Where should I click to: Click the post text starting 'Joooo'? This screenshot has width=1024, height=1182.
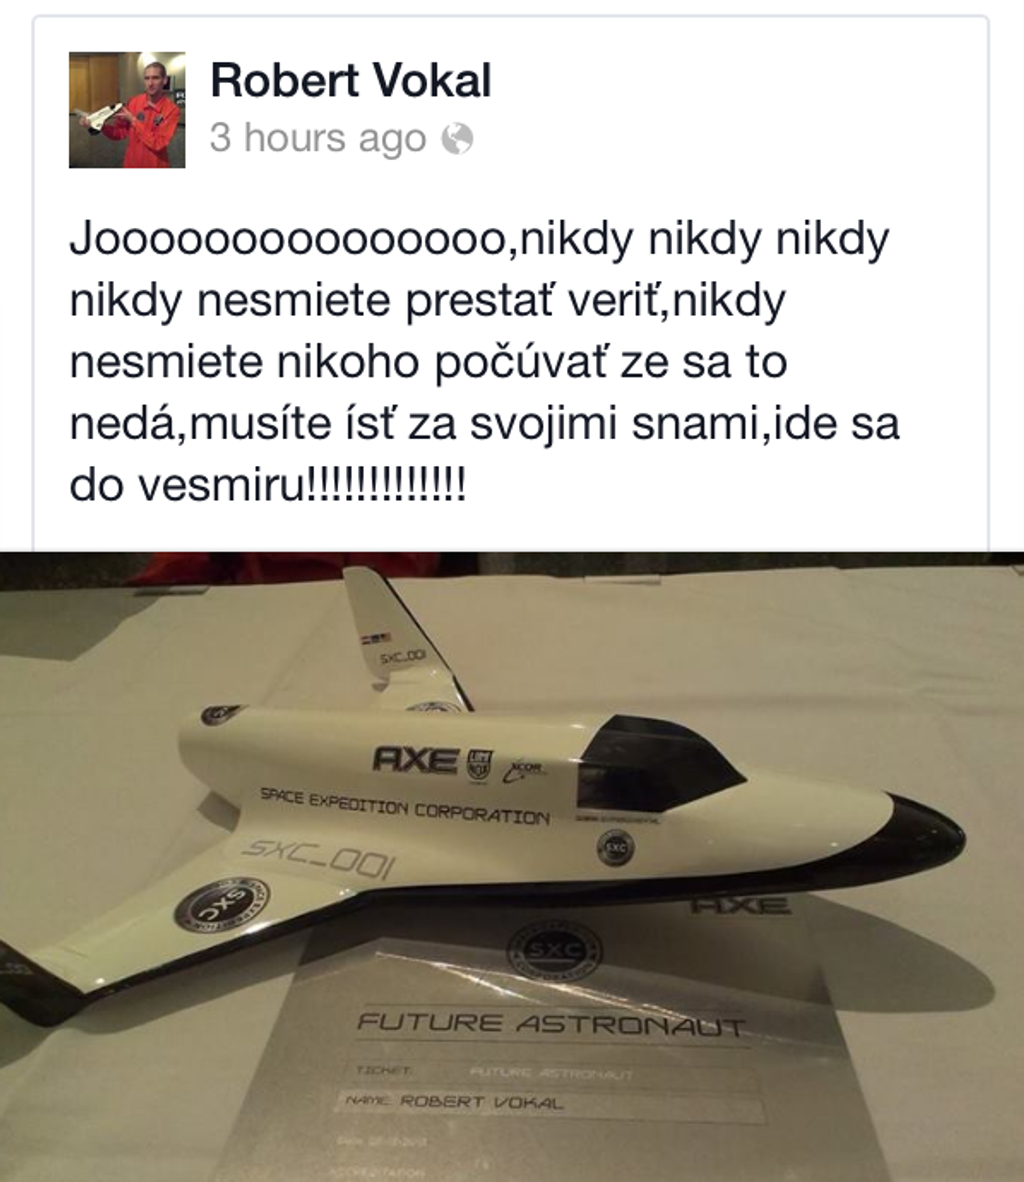[x=484, y=361]
